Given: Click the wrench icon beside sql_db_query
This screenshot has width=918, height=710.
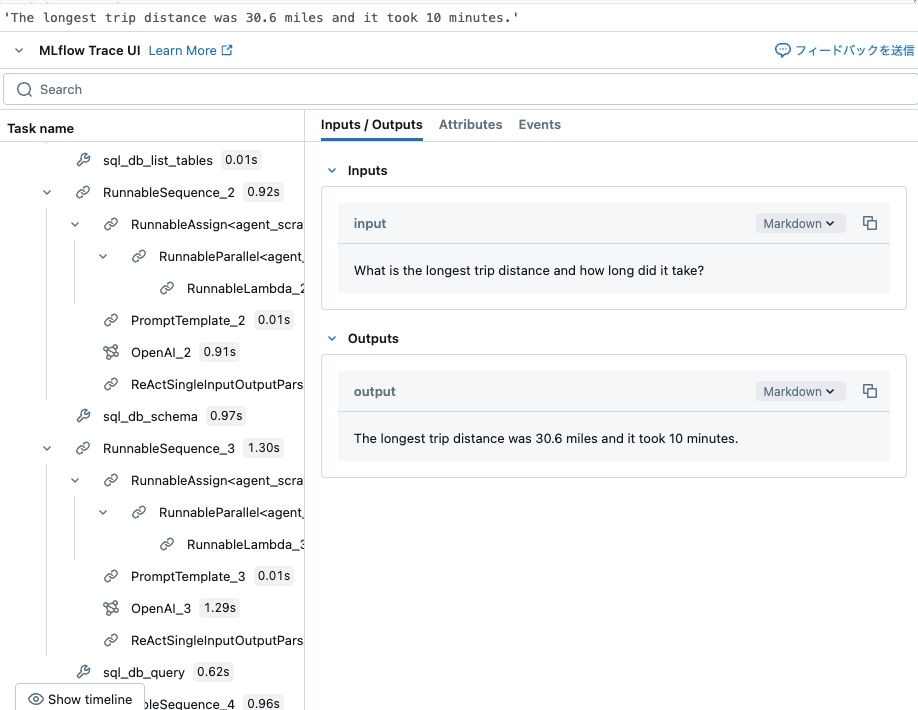Looking at the screenshot, I should click(x=83, y=672).
